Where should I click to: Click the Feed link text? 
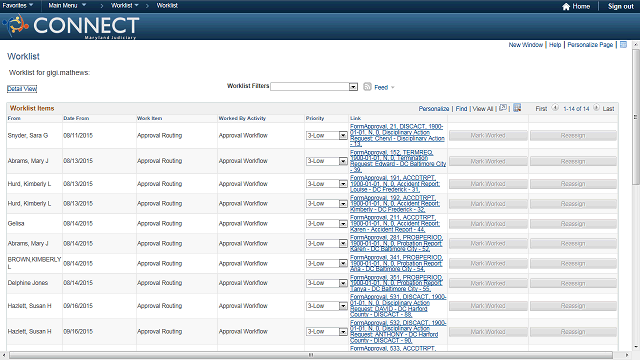[381, 87]
